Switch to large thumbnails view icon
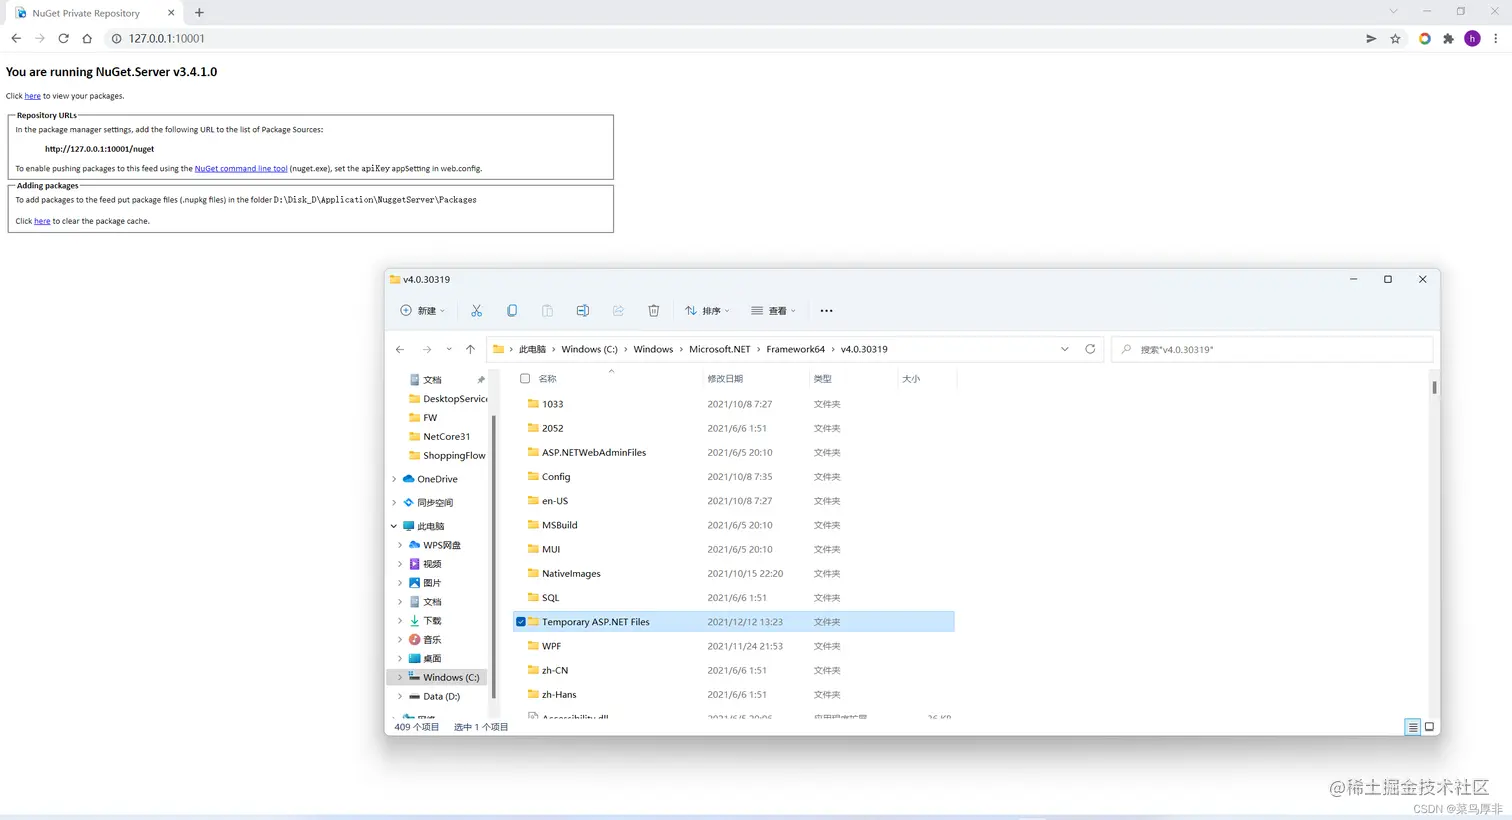The image size is (1512, 820). tap(1429, 727)
